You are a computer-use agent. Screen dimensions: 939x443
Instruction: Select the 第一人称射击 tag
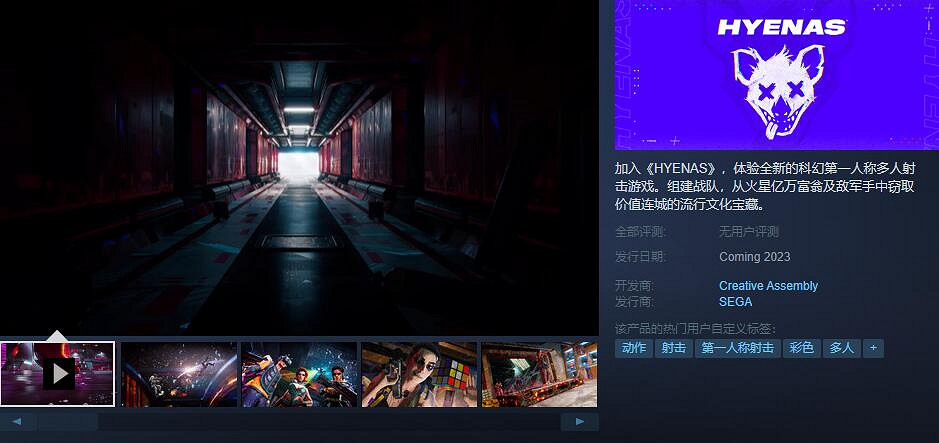tap(738, 348)
